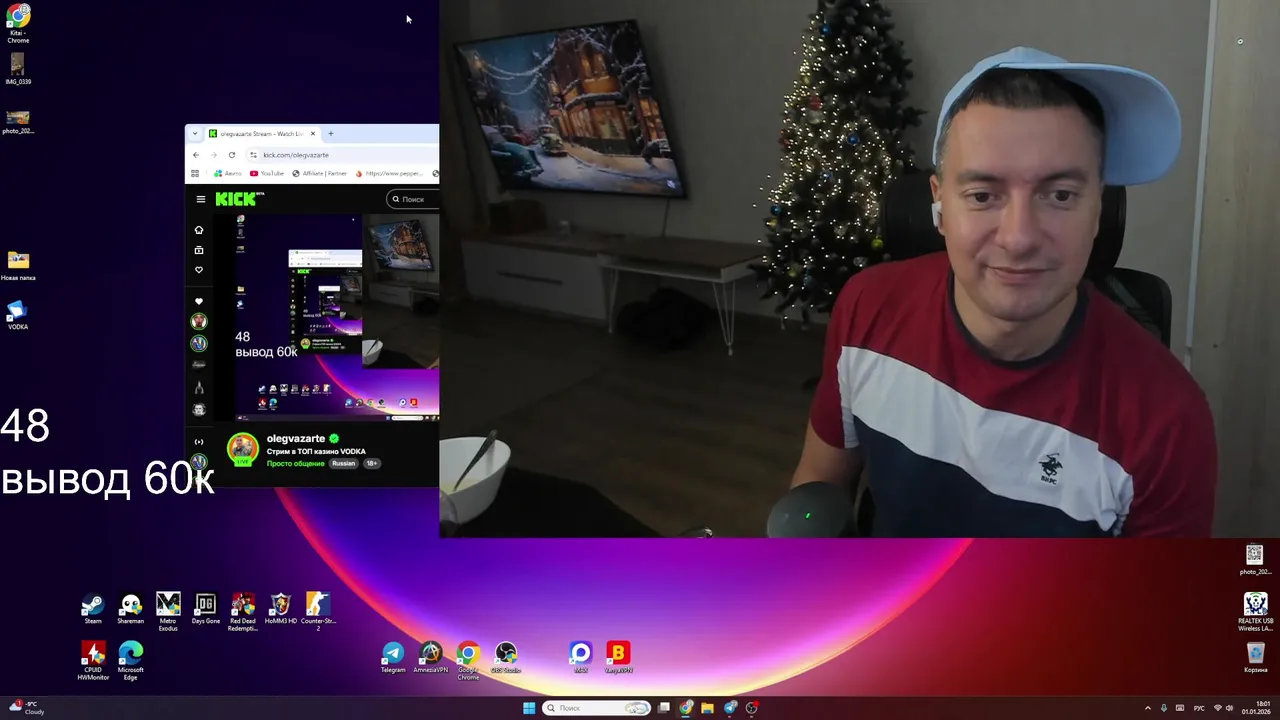
Task: Select Kitai - Chrome desktop shortcut
Action: (18, 24)
